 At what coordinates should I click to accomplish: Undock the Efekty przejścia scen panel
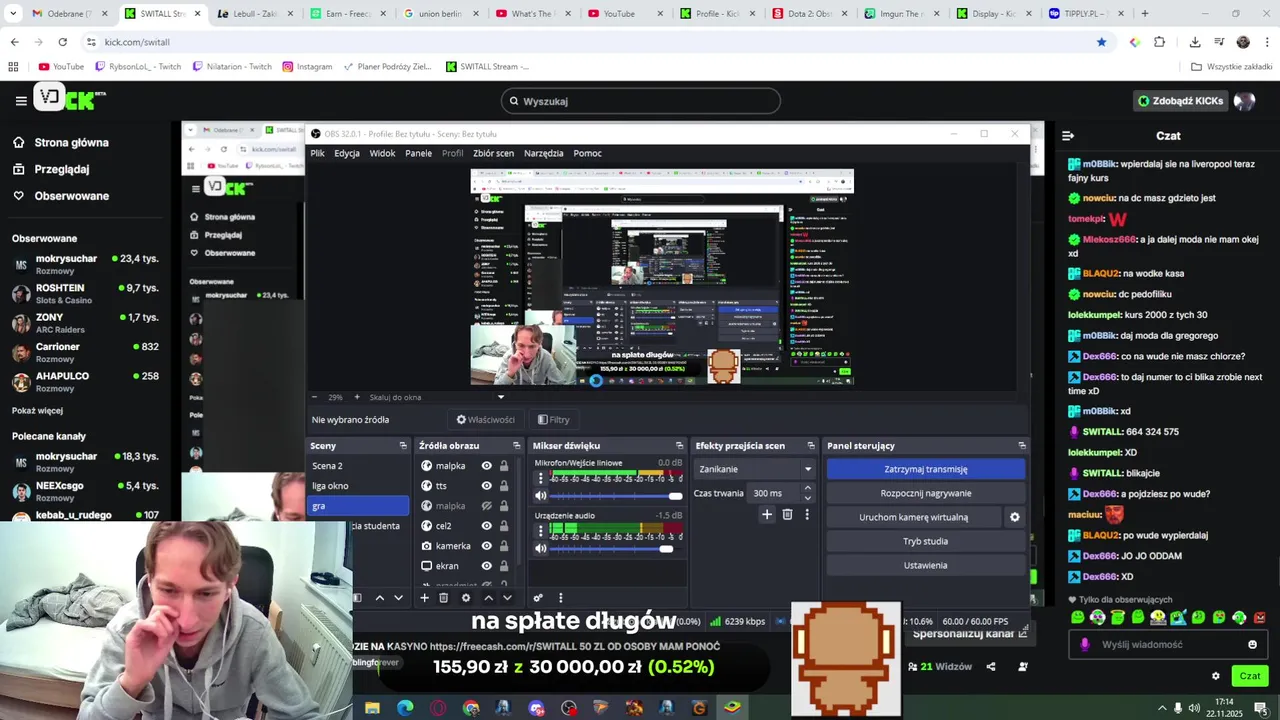point(811,446)
